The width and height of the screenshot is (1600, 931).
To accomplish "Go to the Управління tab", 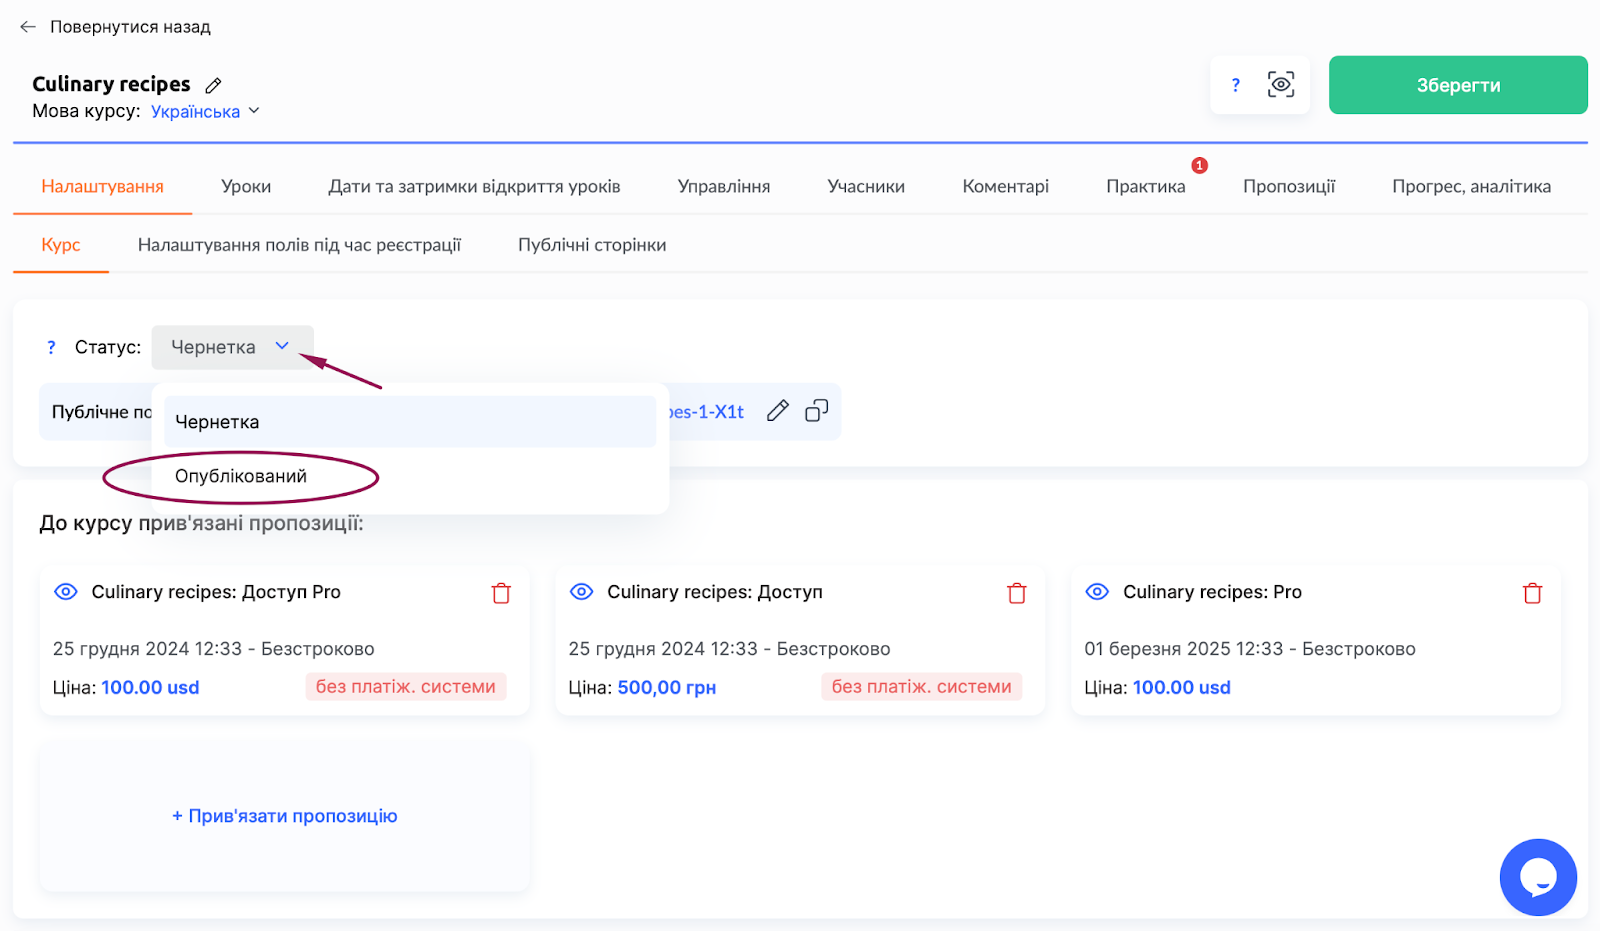I will [x=724, y=186].
